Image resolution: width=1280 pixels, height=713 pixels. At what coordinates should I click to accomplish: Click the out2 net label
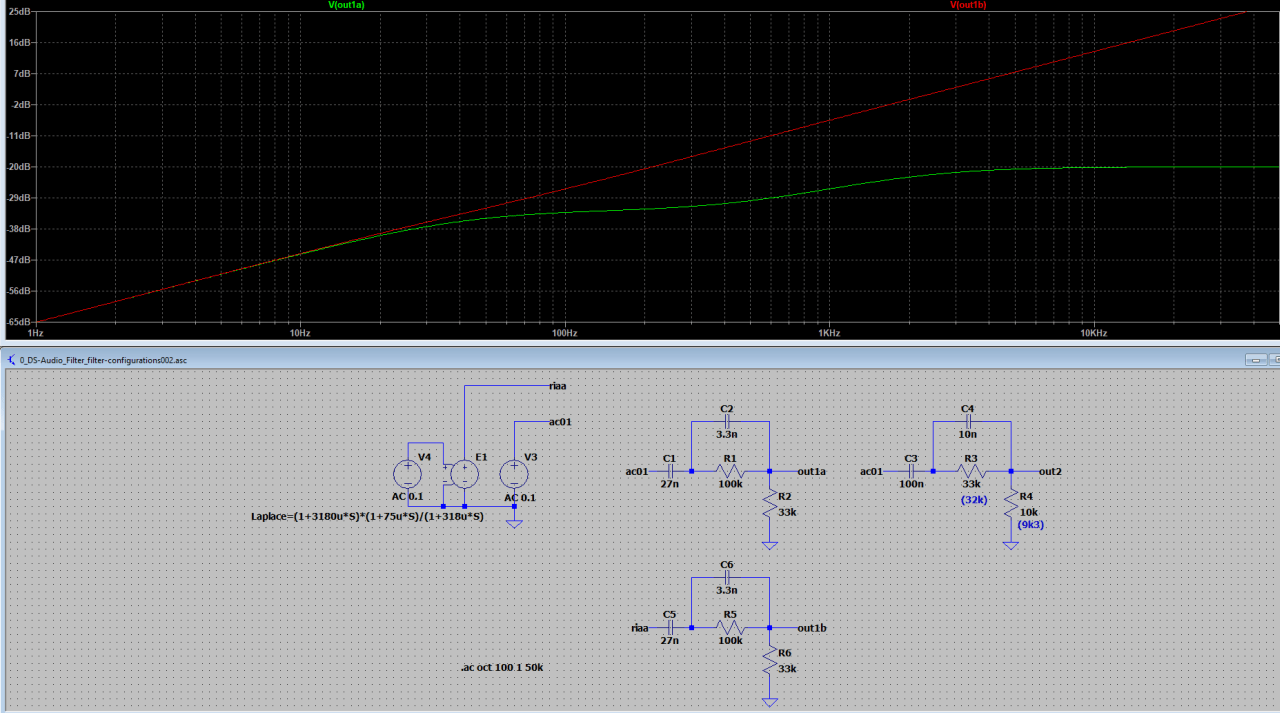click(1050, 471)
